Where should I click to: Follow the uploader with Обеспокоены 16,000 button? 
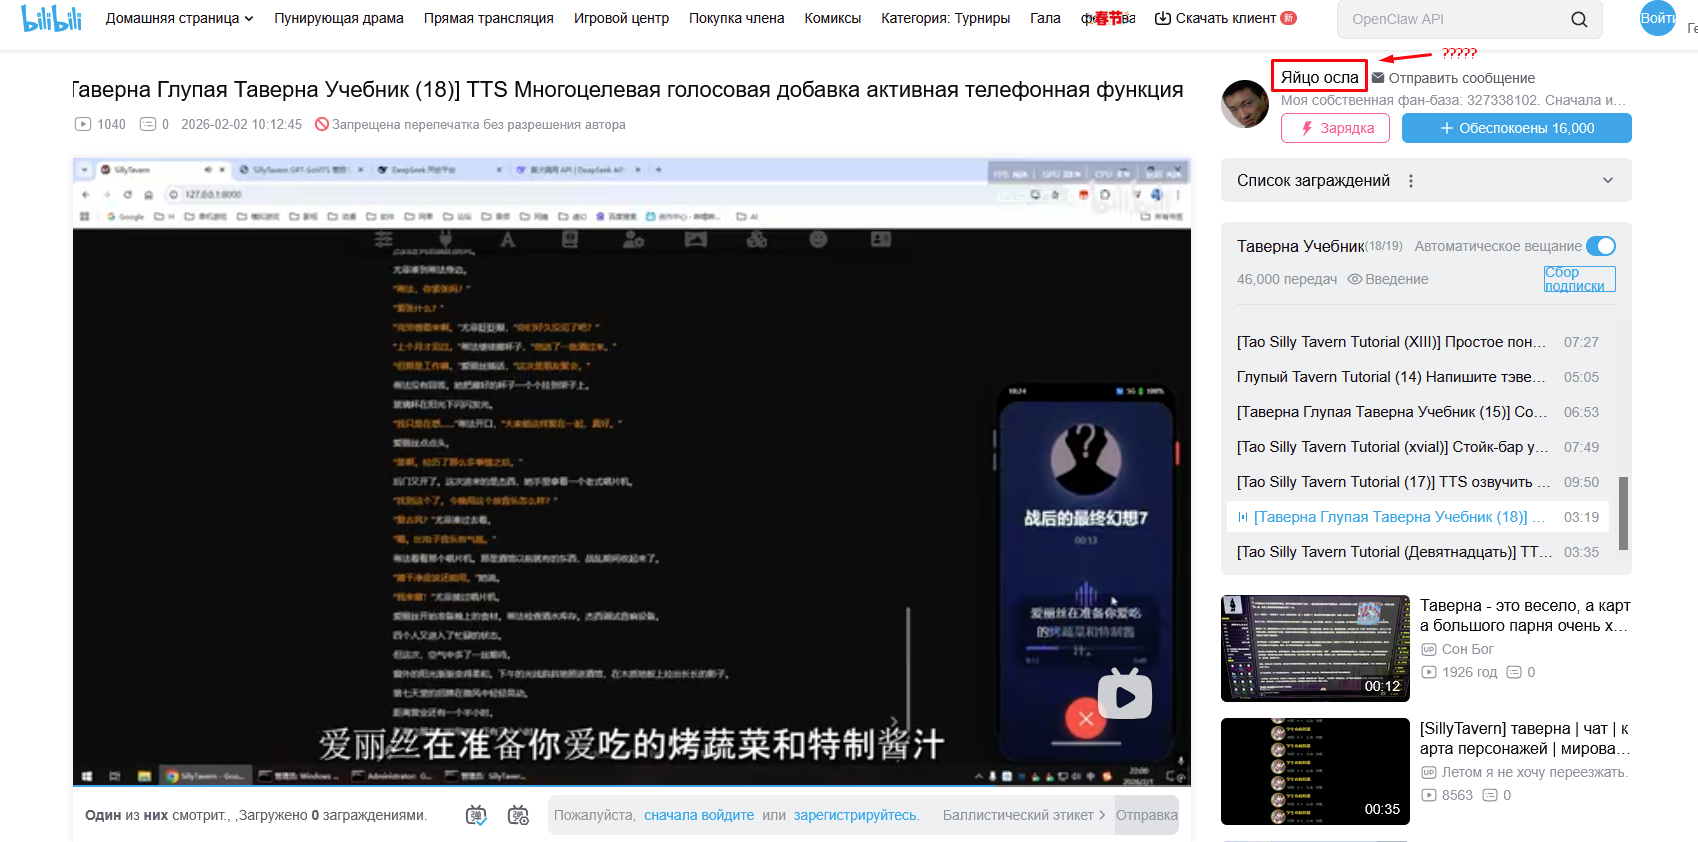(x=1516, y=128)
